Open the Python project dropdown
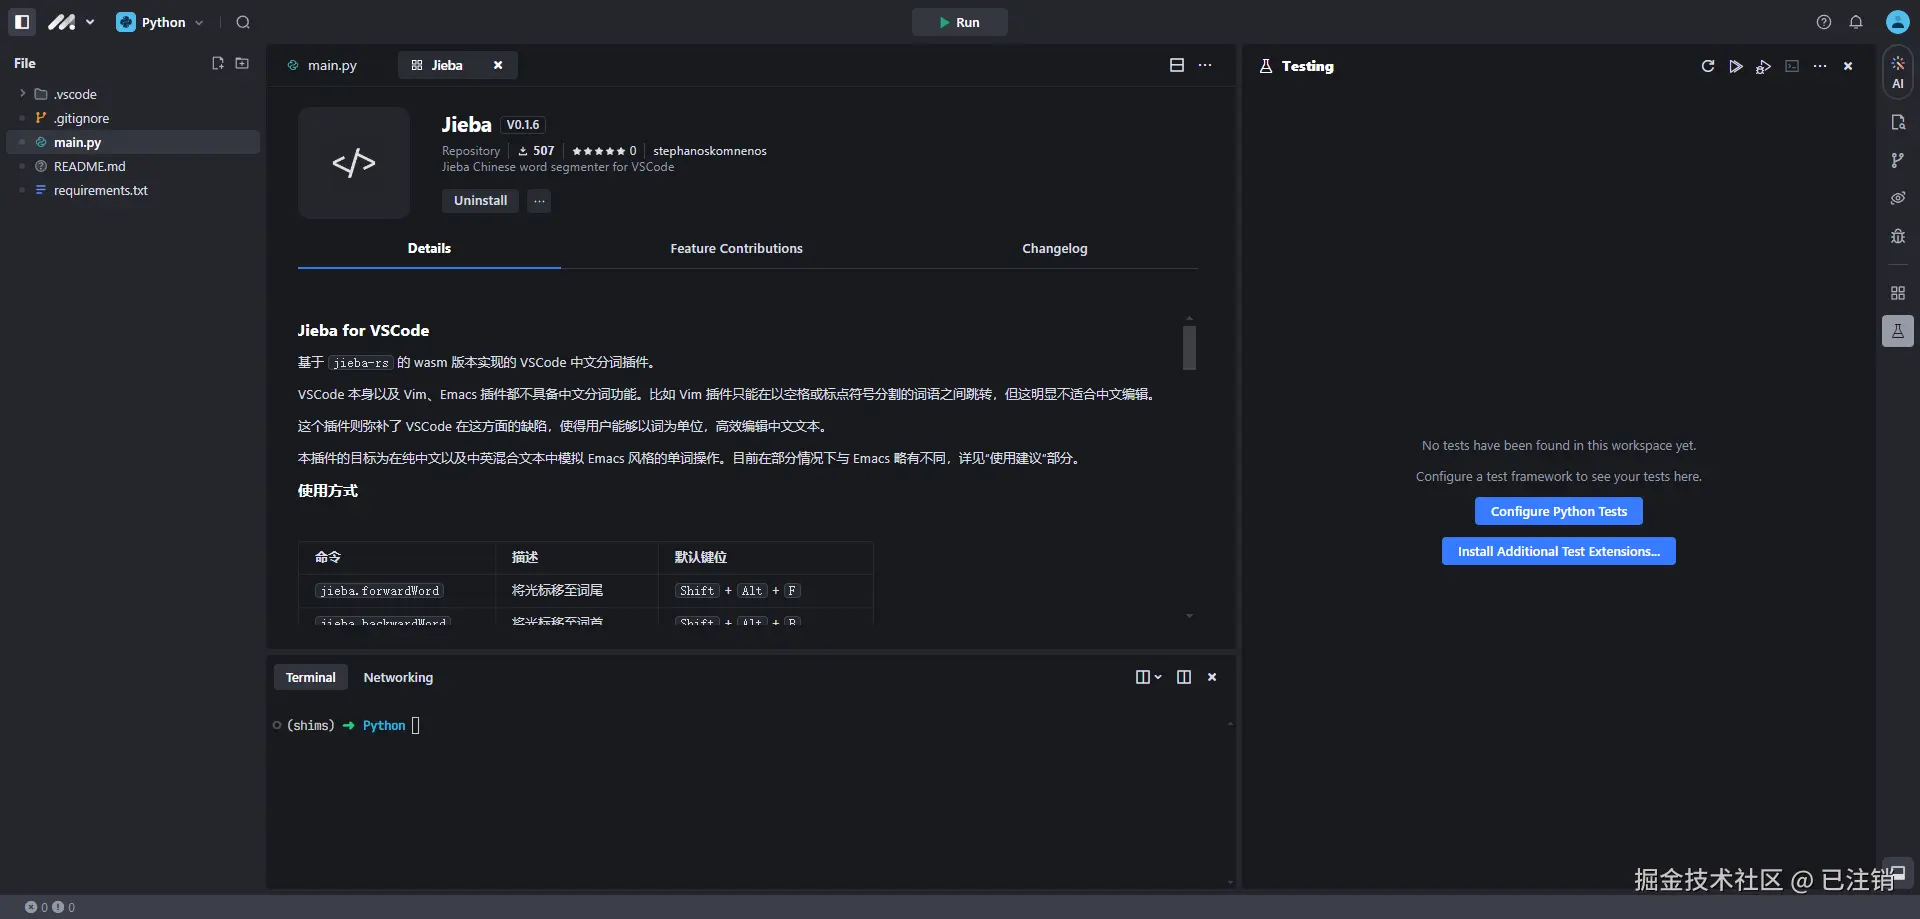The width and height of the screenshot is (1920, 919). click(x=160, y=22)
